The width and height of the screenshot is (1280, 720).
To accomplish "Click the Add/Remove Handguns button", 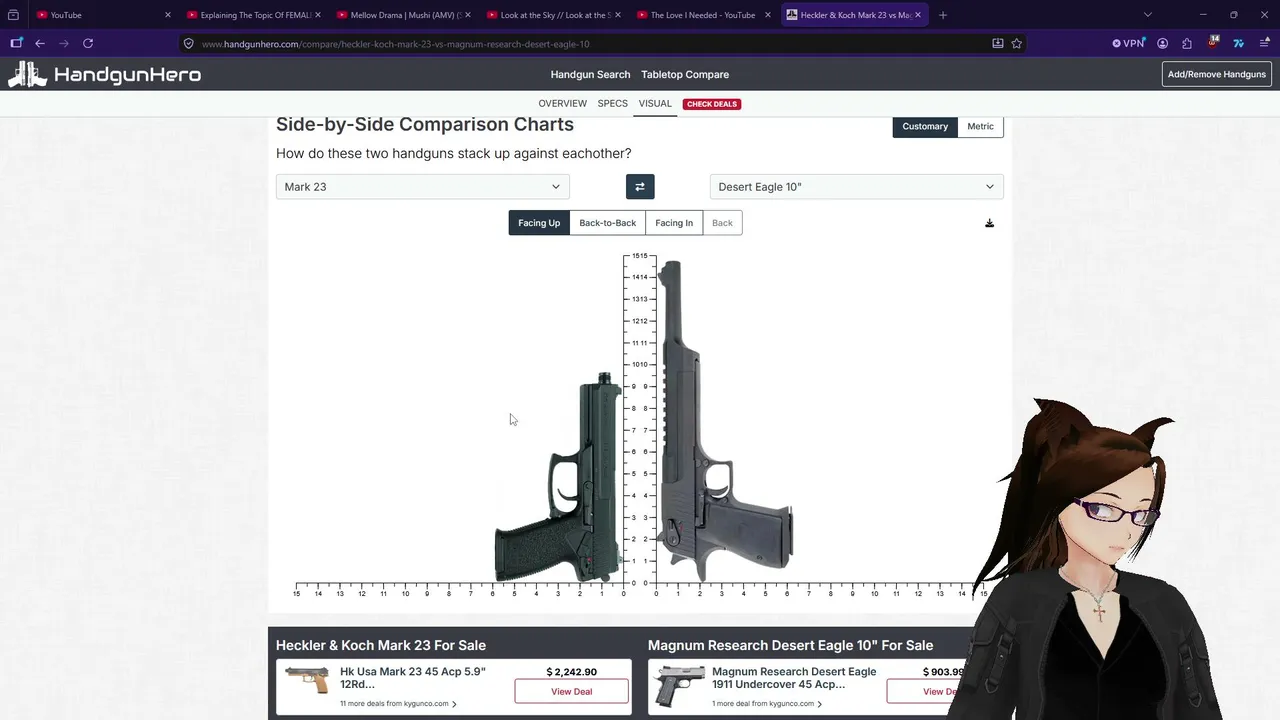I will [1217, 74].
